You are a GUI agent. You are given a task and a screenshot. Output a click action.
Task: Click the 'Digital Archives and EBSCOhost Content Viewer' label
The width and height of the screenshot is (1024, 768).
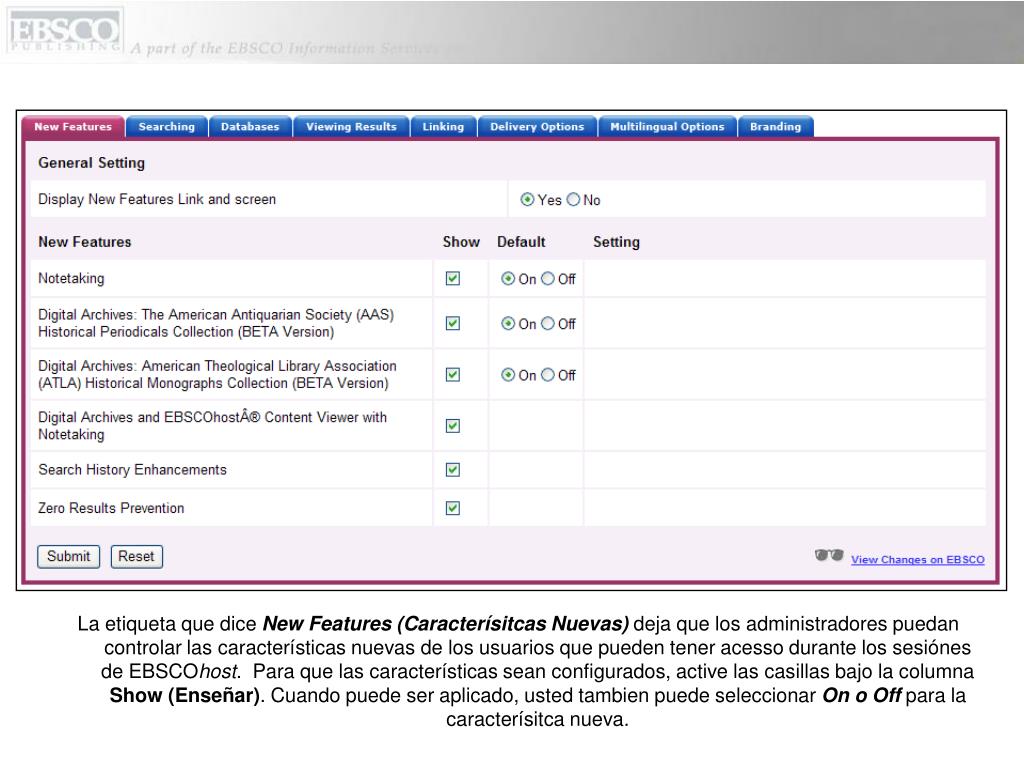(212, 426)
